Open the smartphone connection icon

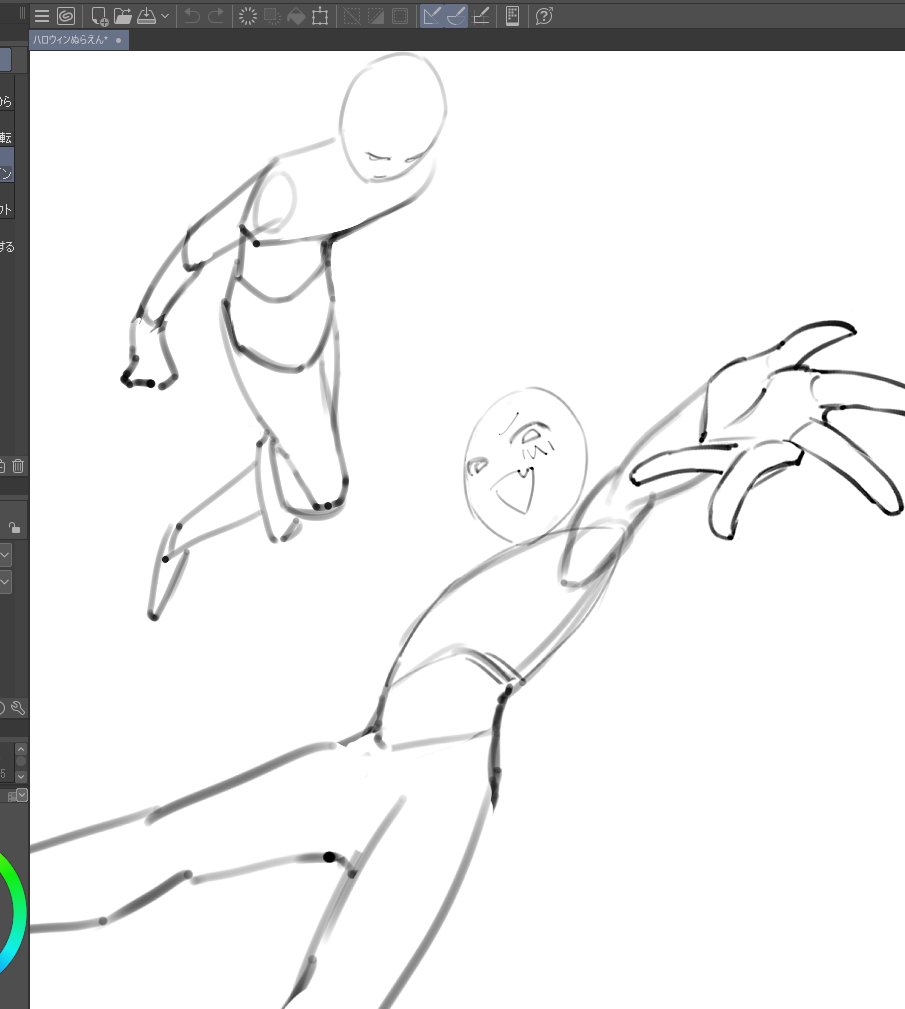(512, 16)
